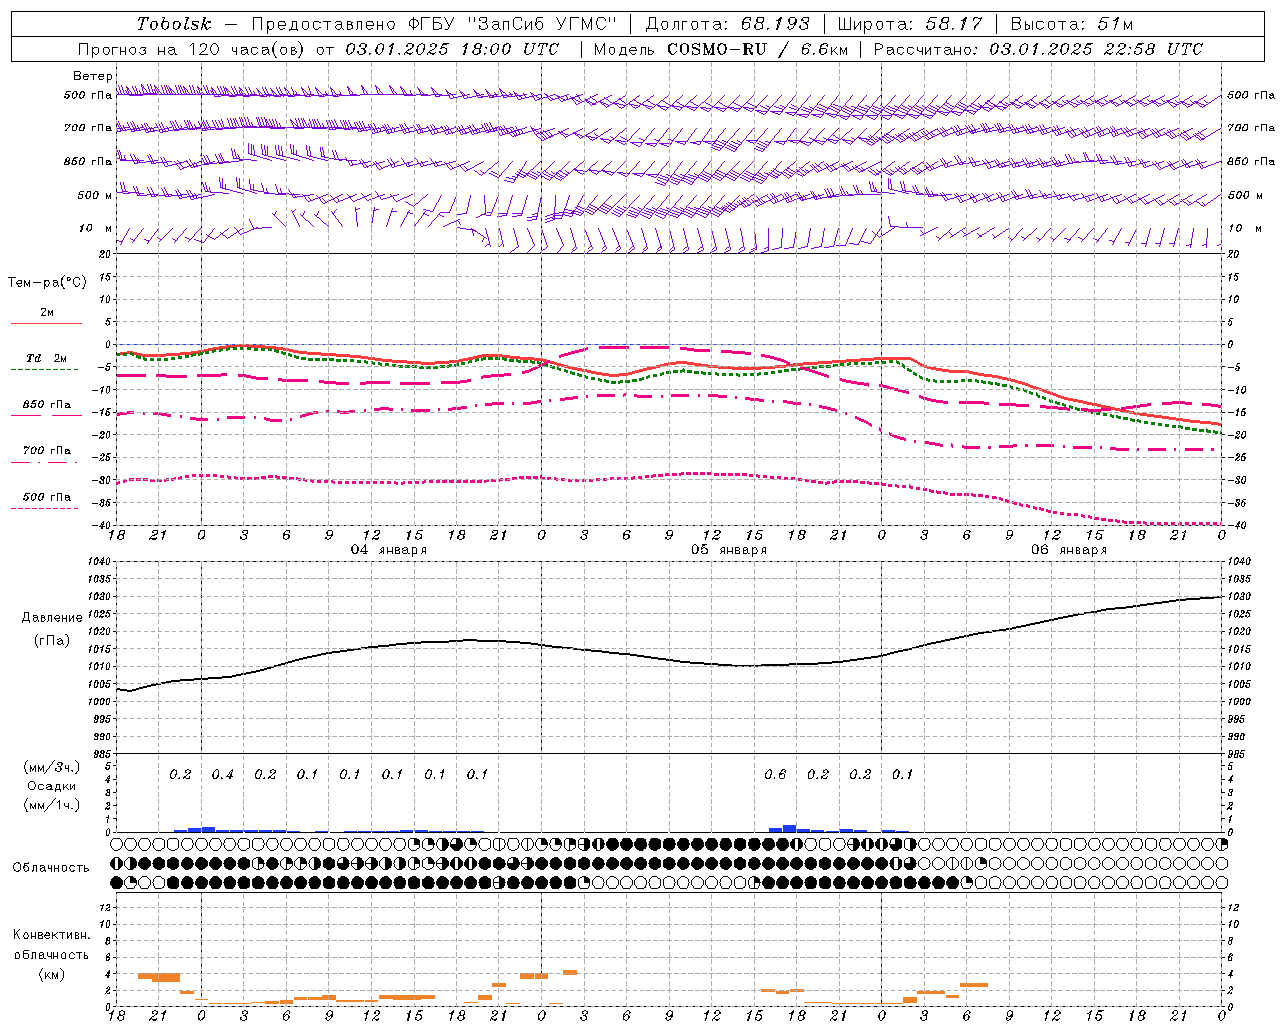Click the (мм/1ч.) unit label

click(52, 804)
